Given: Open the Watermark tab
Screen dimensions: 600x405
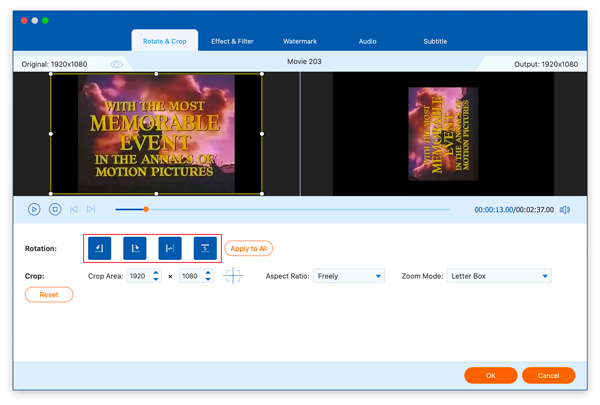Looking at the screenshot, I should (300, 42).
